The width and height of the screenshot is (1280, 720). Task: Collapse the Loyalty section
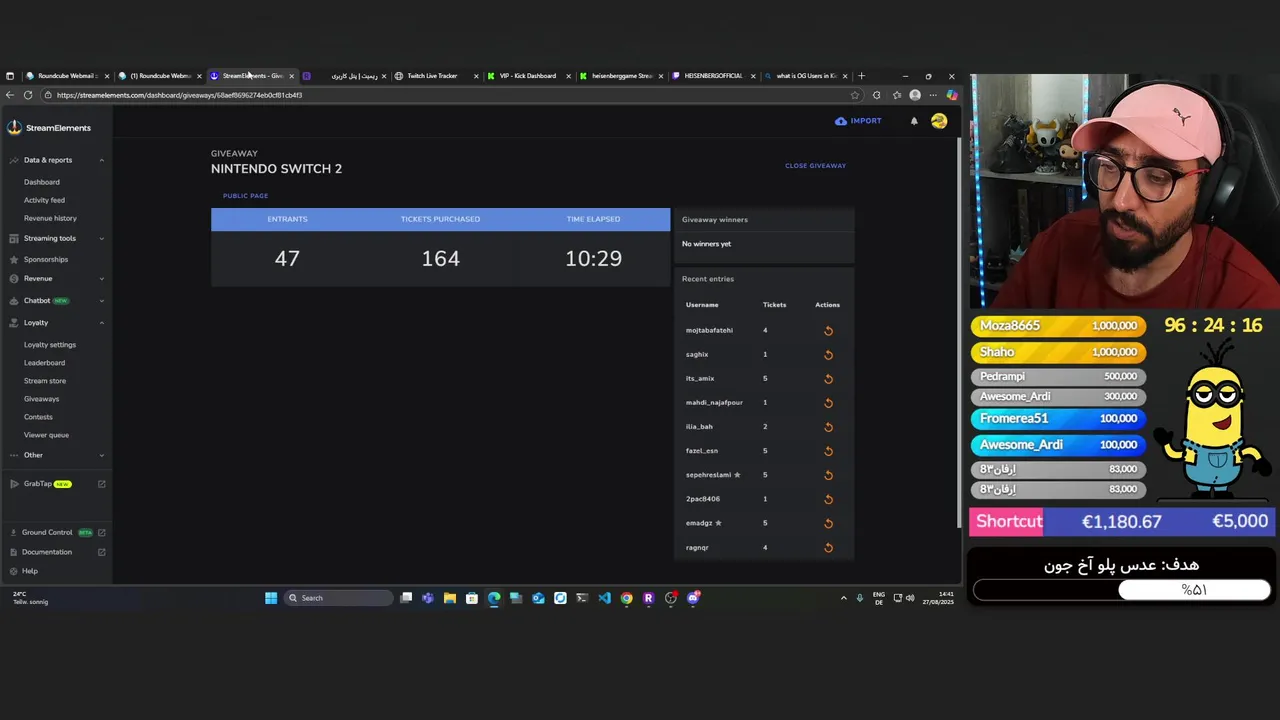[101, 323]
